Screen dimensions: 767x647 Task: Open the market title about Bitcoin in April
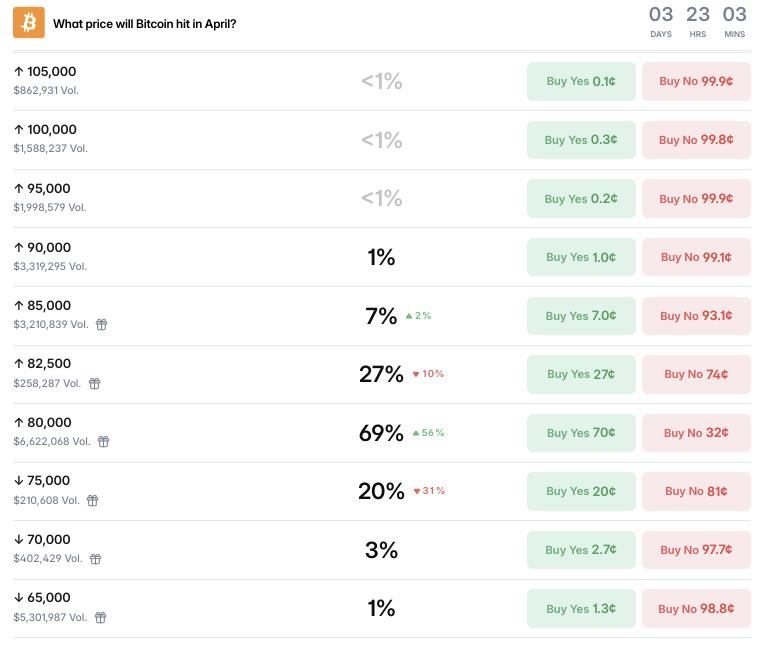coord(145,23)
